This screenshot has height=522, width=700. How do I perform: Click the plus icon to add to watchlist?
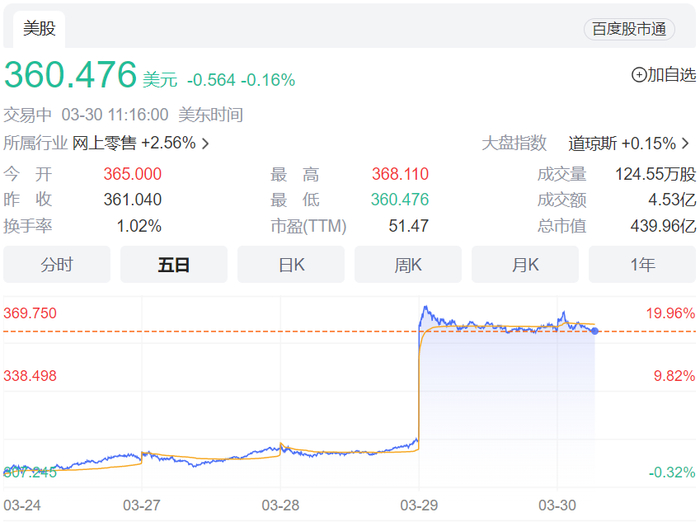639,75
